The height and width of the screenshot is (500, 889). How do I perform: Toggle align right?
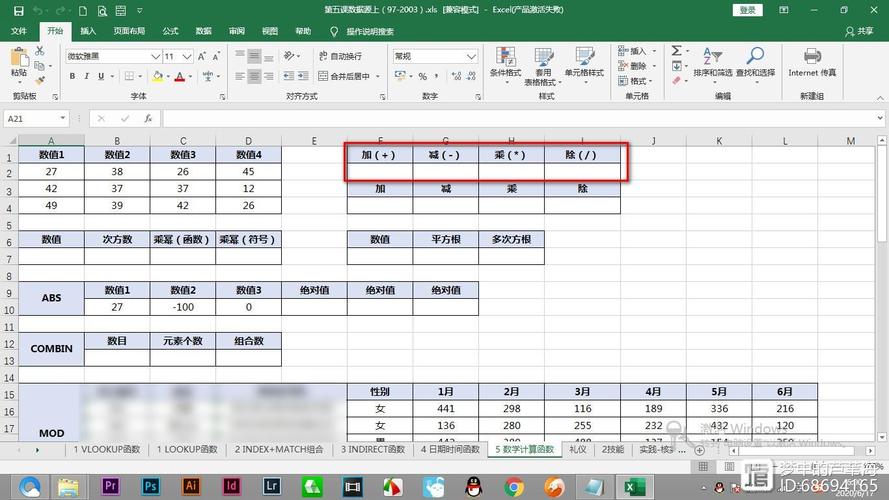(269, 76)
